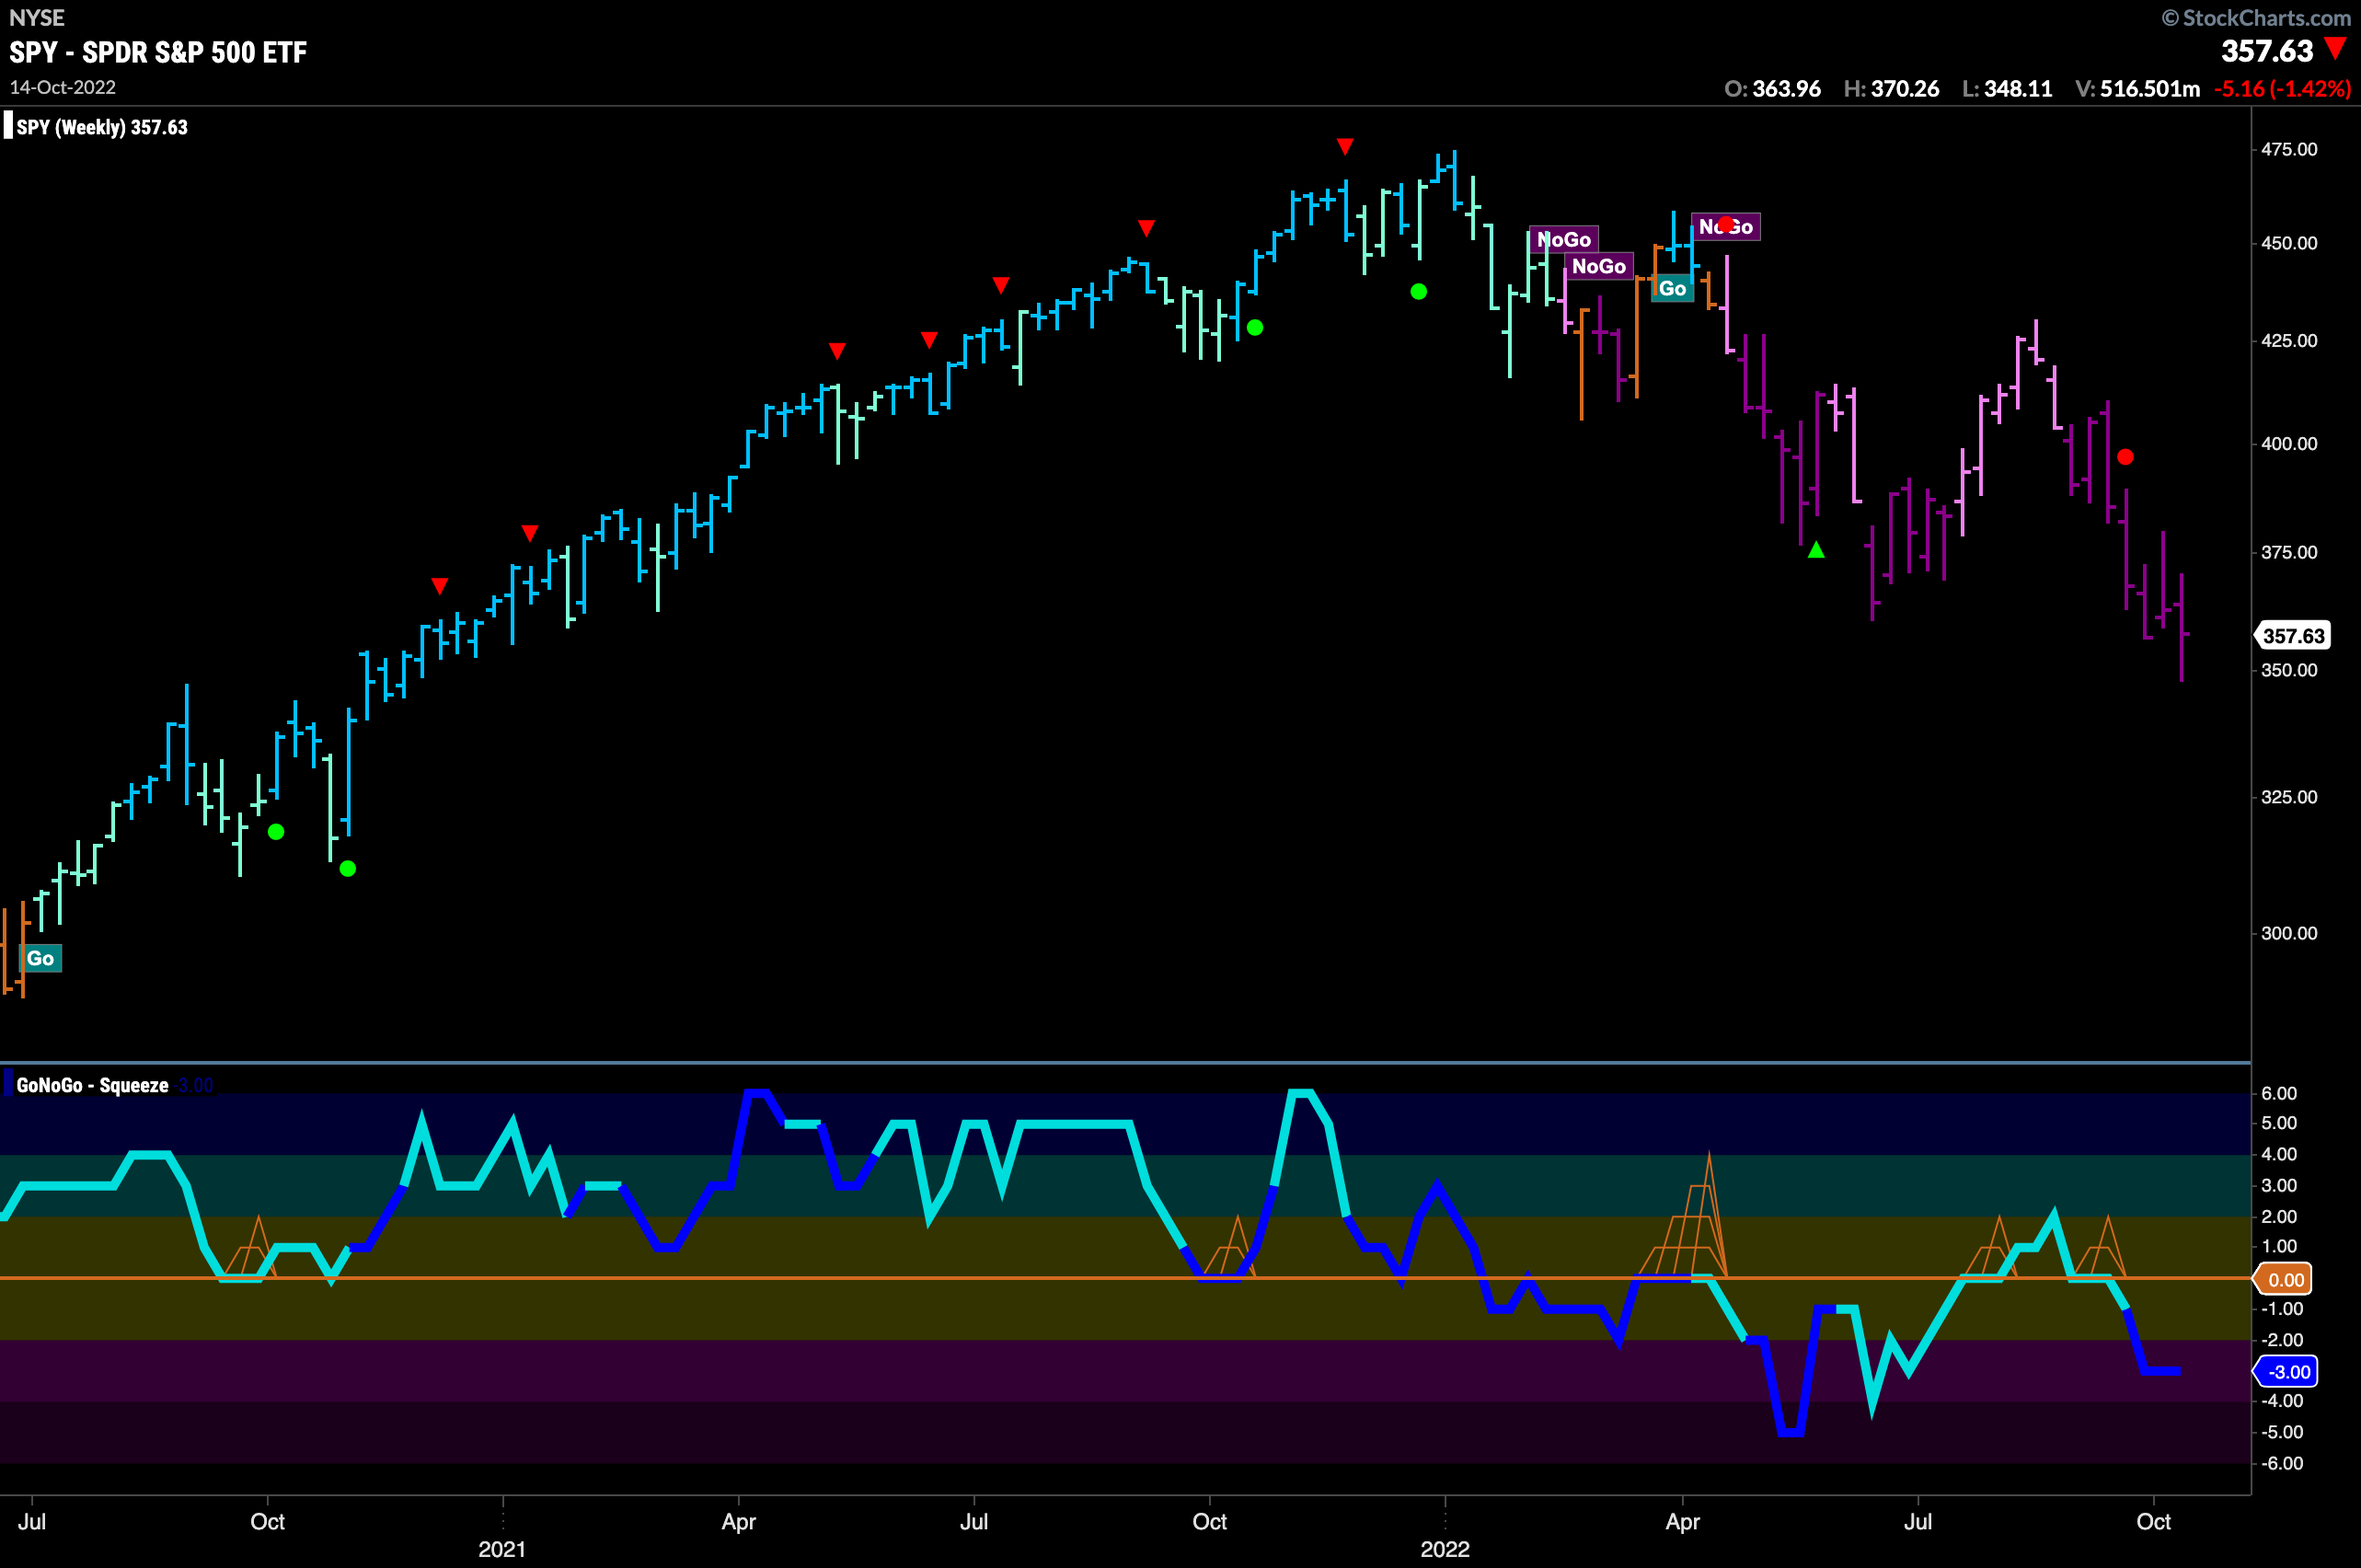The image size is (2361, 1568).
Task: Select the red dot near the 400.00 level in September 2022
Action: click(2125, 457)
